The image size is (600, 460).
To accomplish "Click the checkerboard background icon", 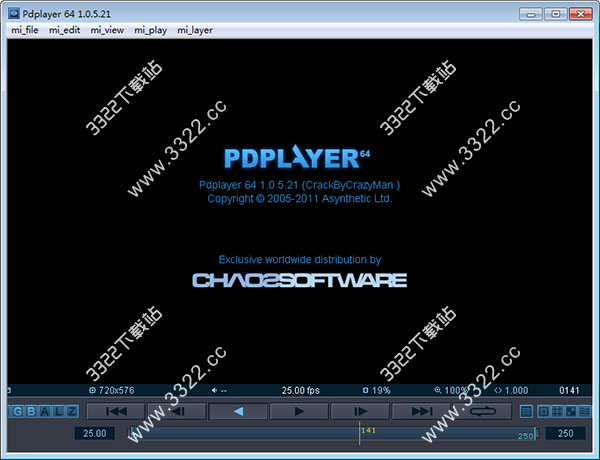I will [571, 411].
